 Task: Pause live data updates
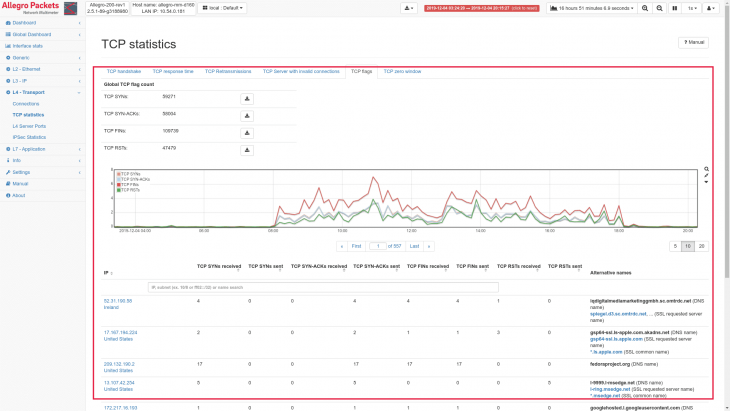[x=676, y=8]
